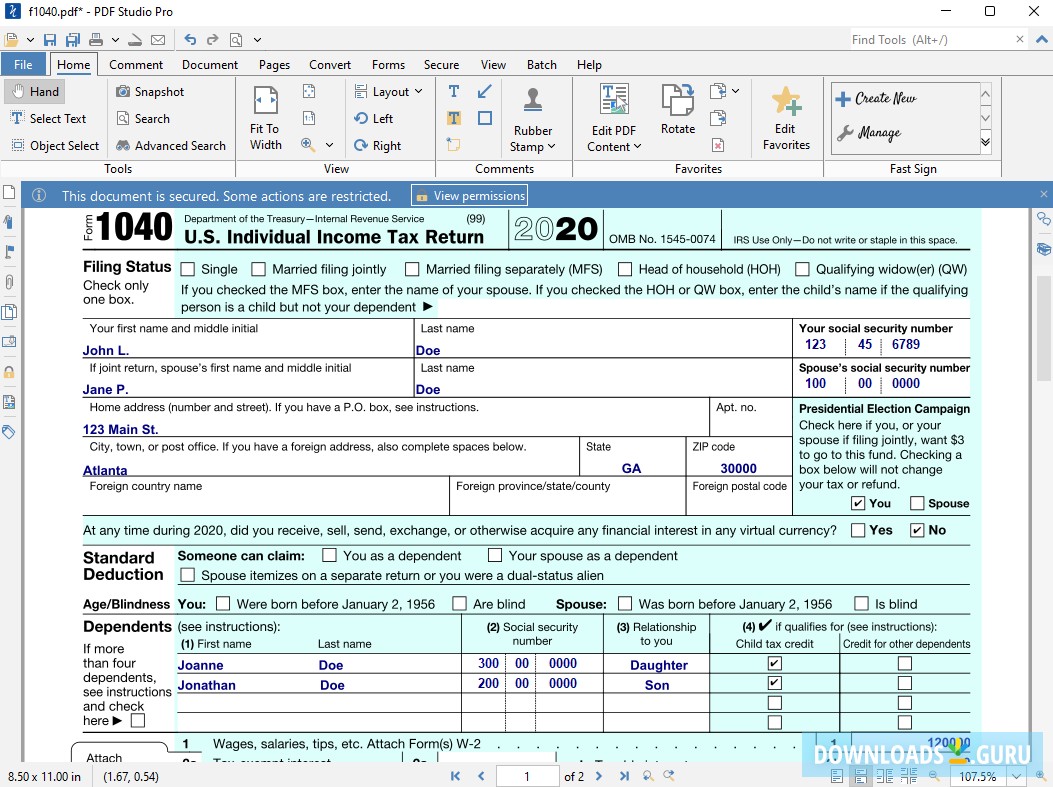Check Head of household (HOH) box
The image size is (1053, 787).
625,269
